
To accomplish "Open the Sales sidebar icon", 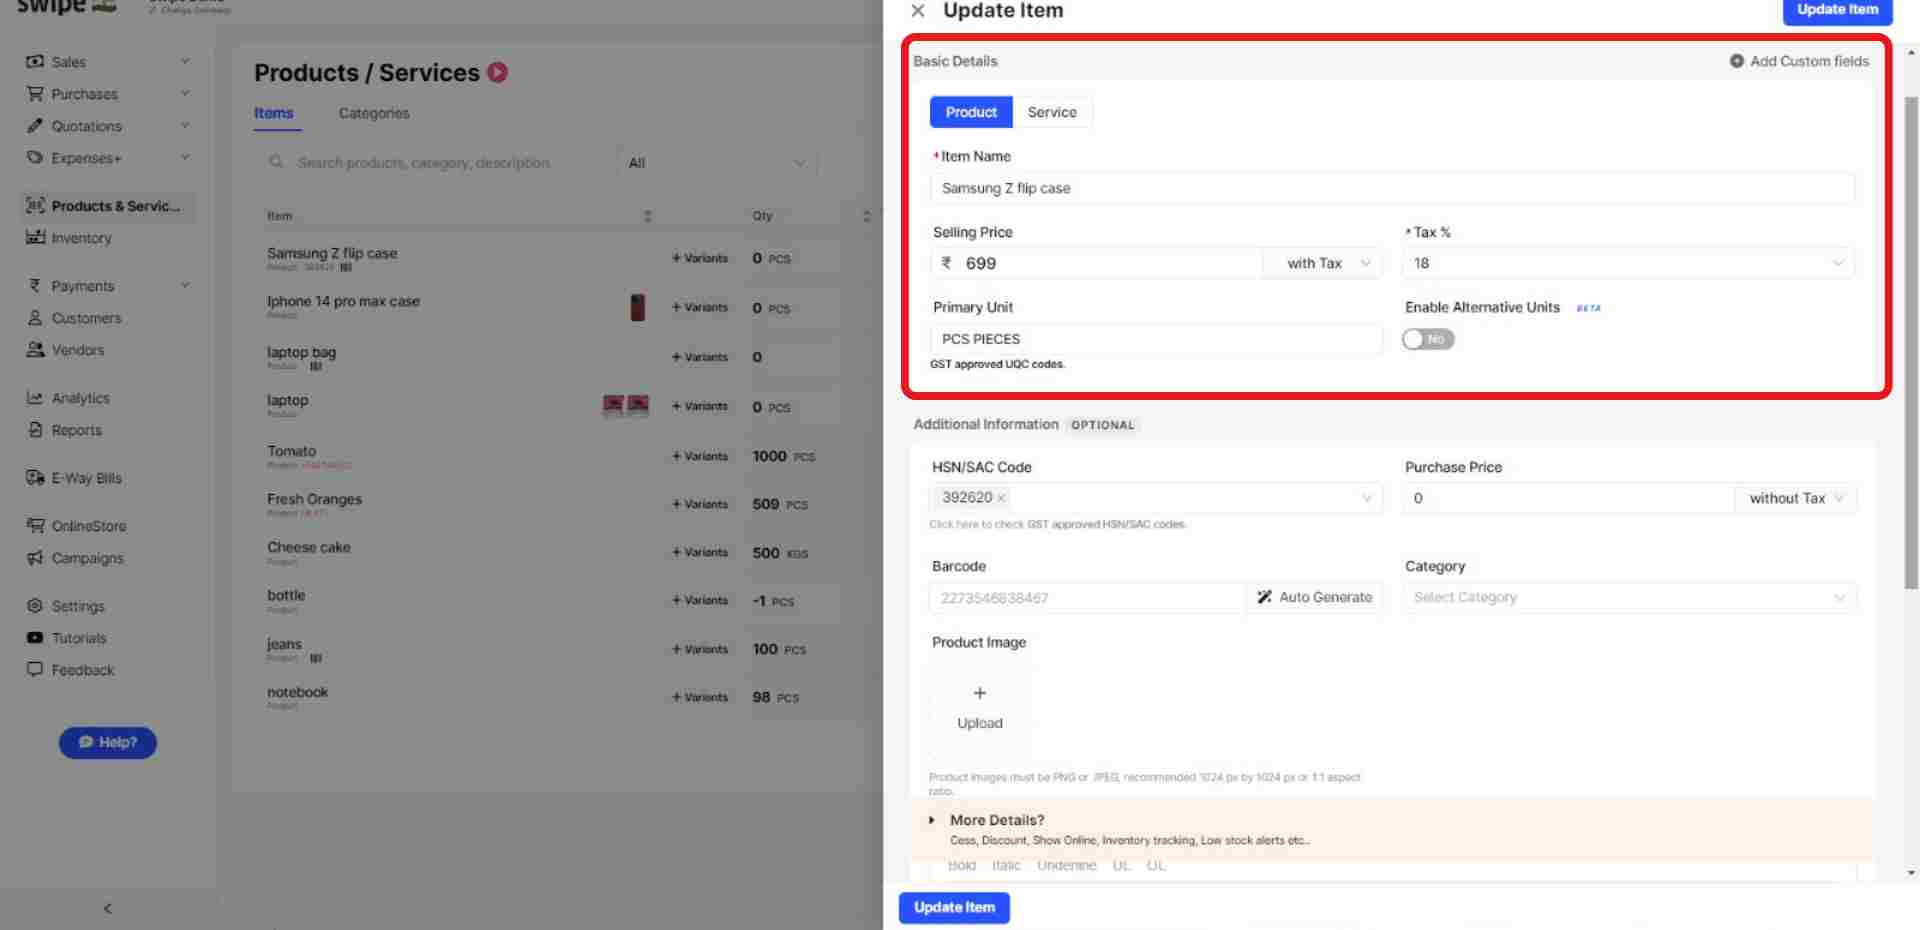I will click(x=35, y=62).
